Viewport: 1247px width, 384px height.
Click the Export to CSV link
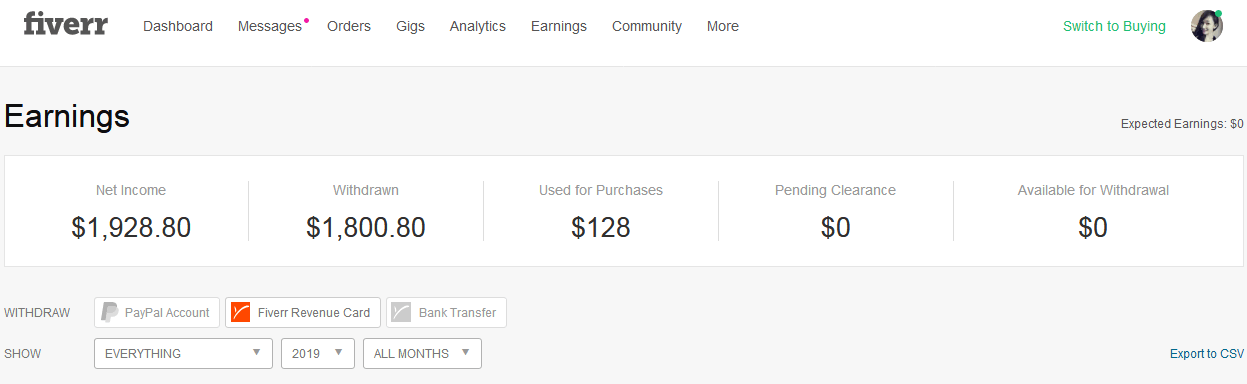click(1207, 354)
